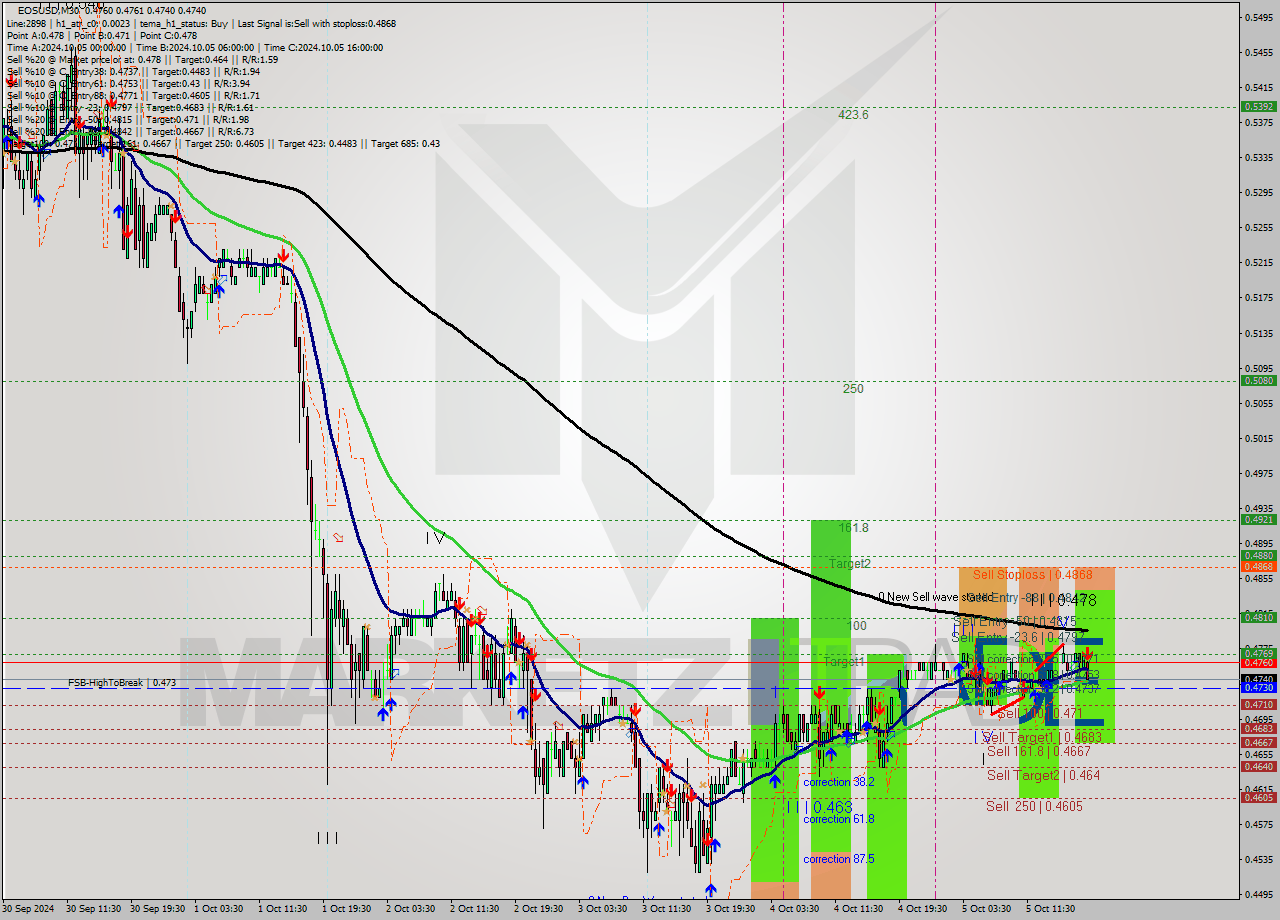Click the blue 0.4730 price tag

tap(1258, 688)
